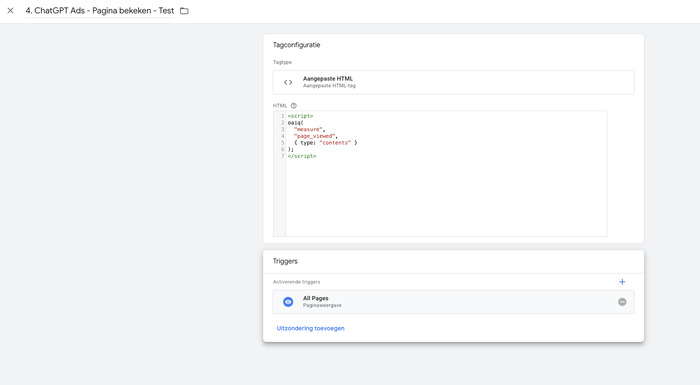
Task: Click the Tagconfiguratie heading
Action: pos(296,45)
